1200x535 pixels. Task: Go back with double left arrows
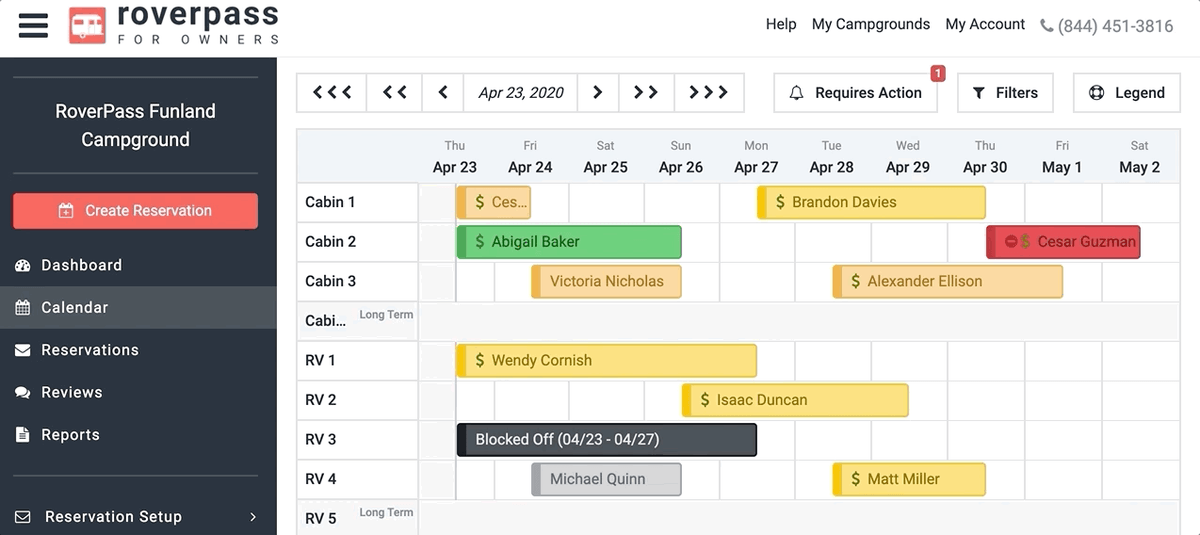395,93
